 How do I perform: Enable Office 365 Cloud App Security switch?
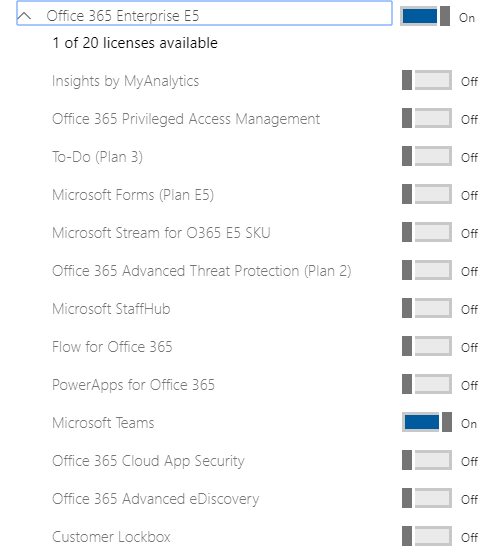[427, 460]
